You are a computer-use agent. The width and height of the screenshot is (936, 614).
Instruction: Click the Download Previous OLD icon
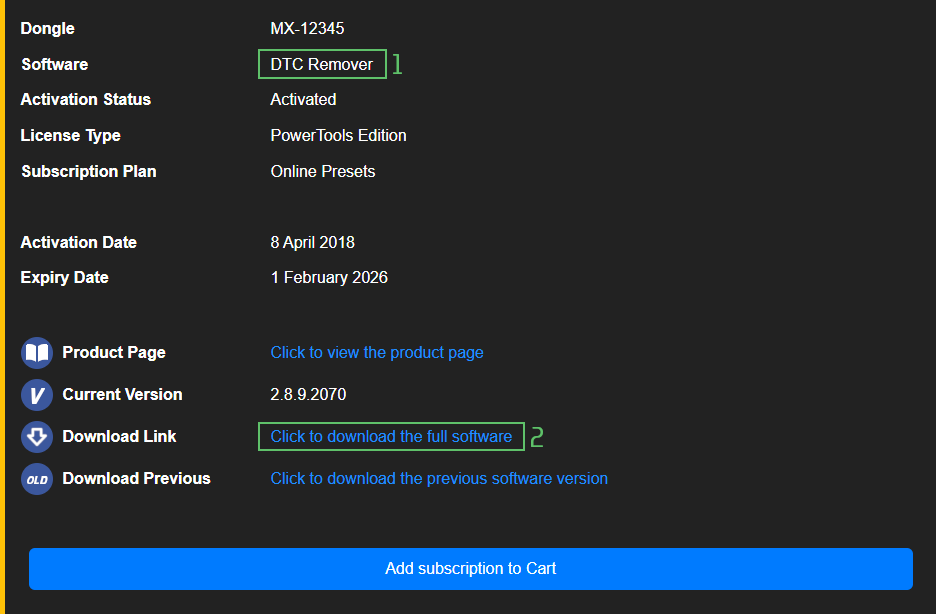[37, 479]
